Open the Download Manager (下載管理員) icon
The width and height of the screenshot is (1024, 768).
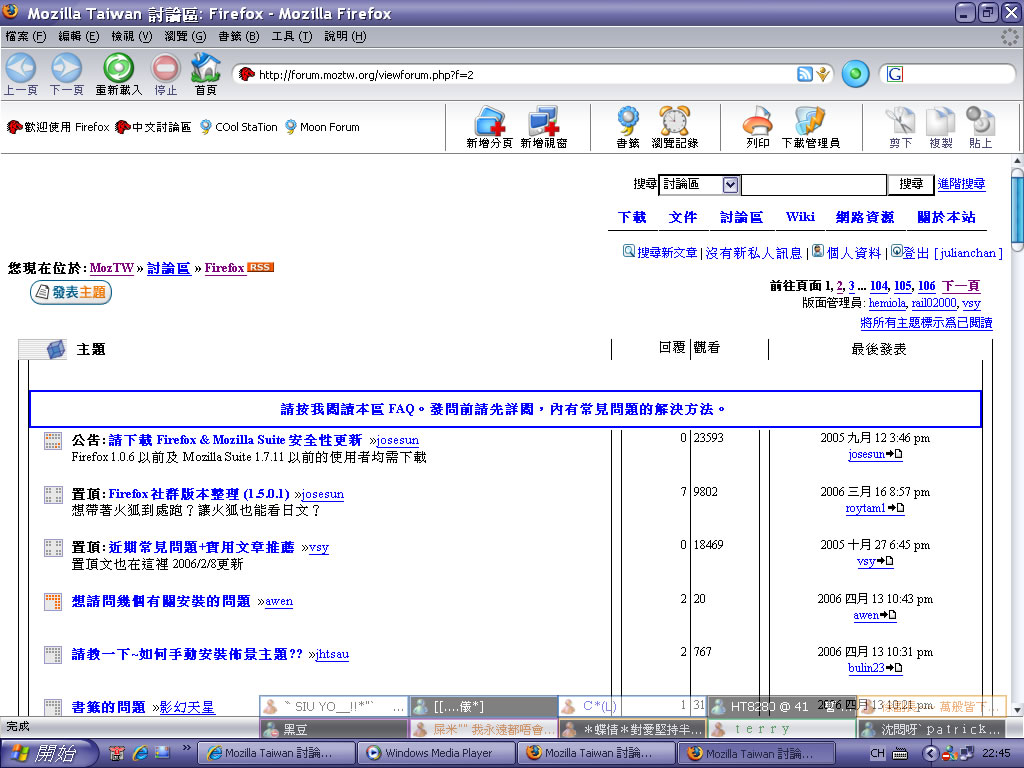tap(809, 122)
